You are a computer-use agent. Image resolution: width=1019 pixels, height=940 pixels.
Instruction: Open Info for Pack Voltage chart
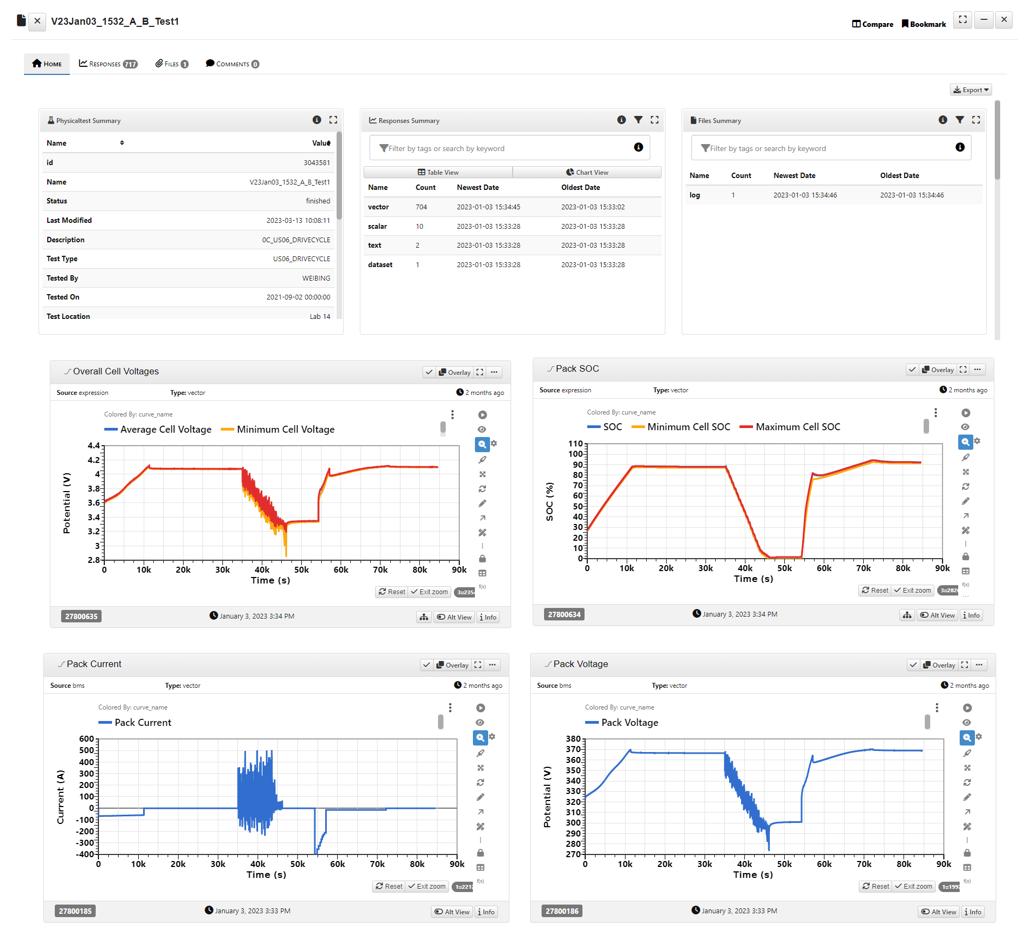click(973, 911)
